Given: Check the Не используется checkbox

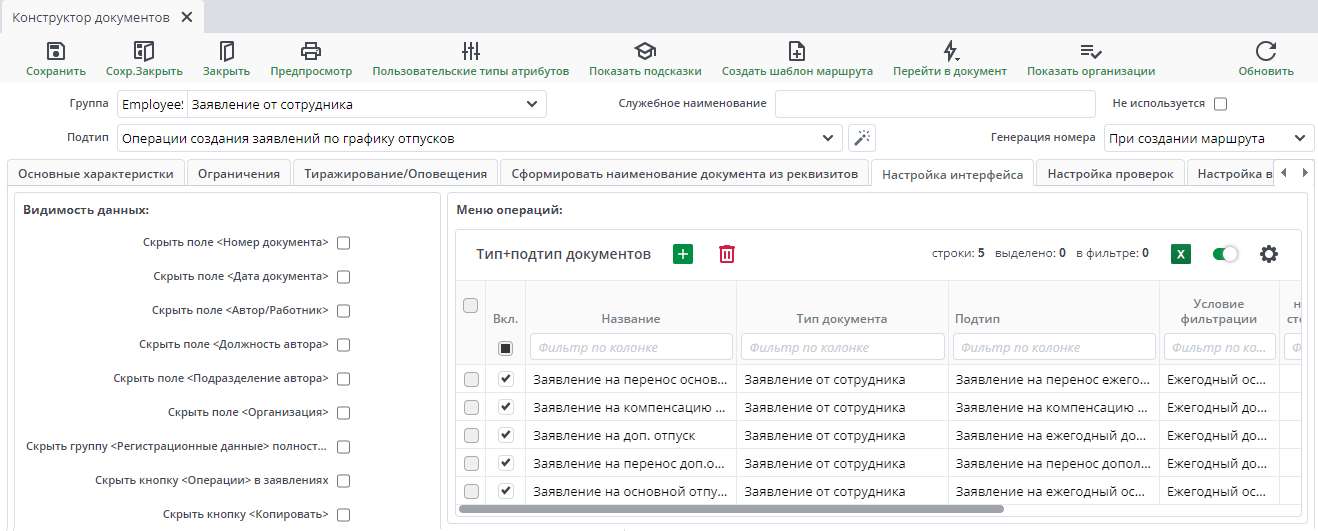Looking at the screenshot, I should [1220, 103].
